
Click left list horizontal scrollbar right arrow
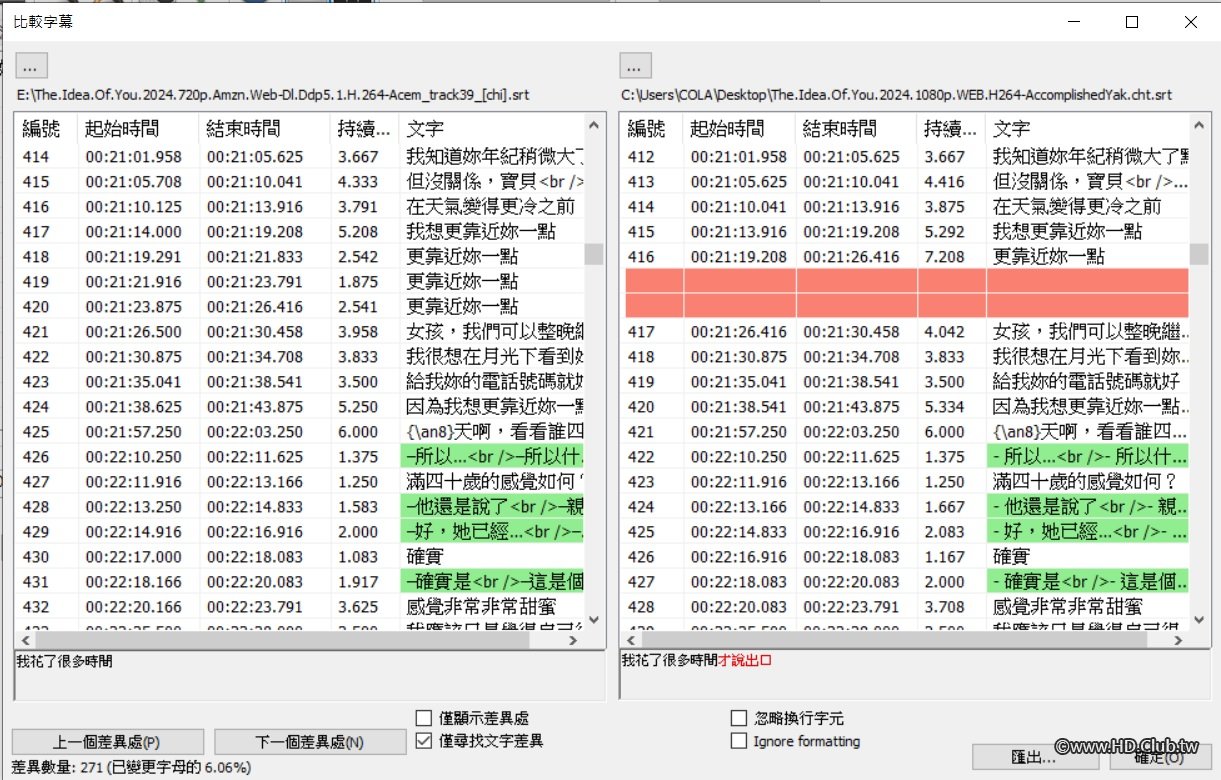(575, 639)
